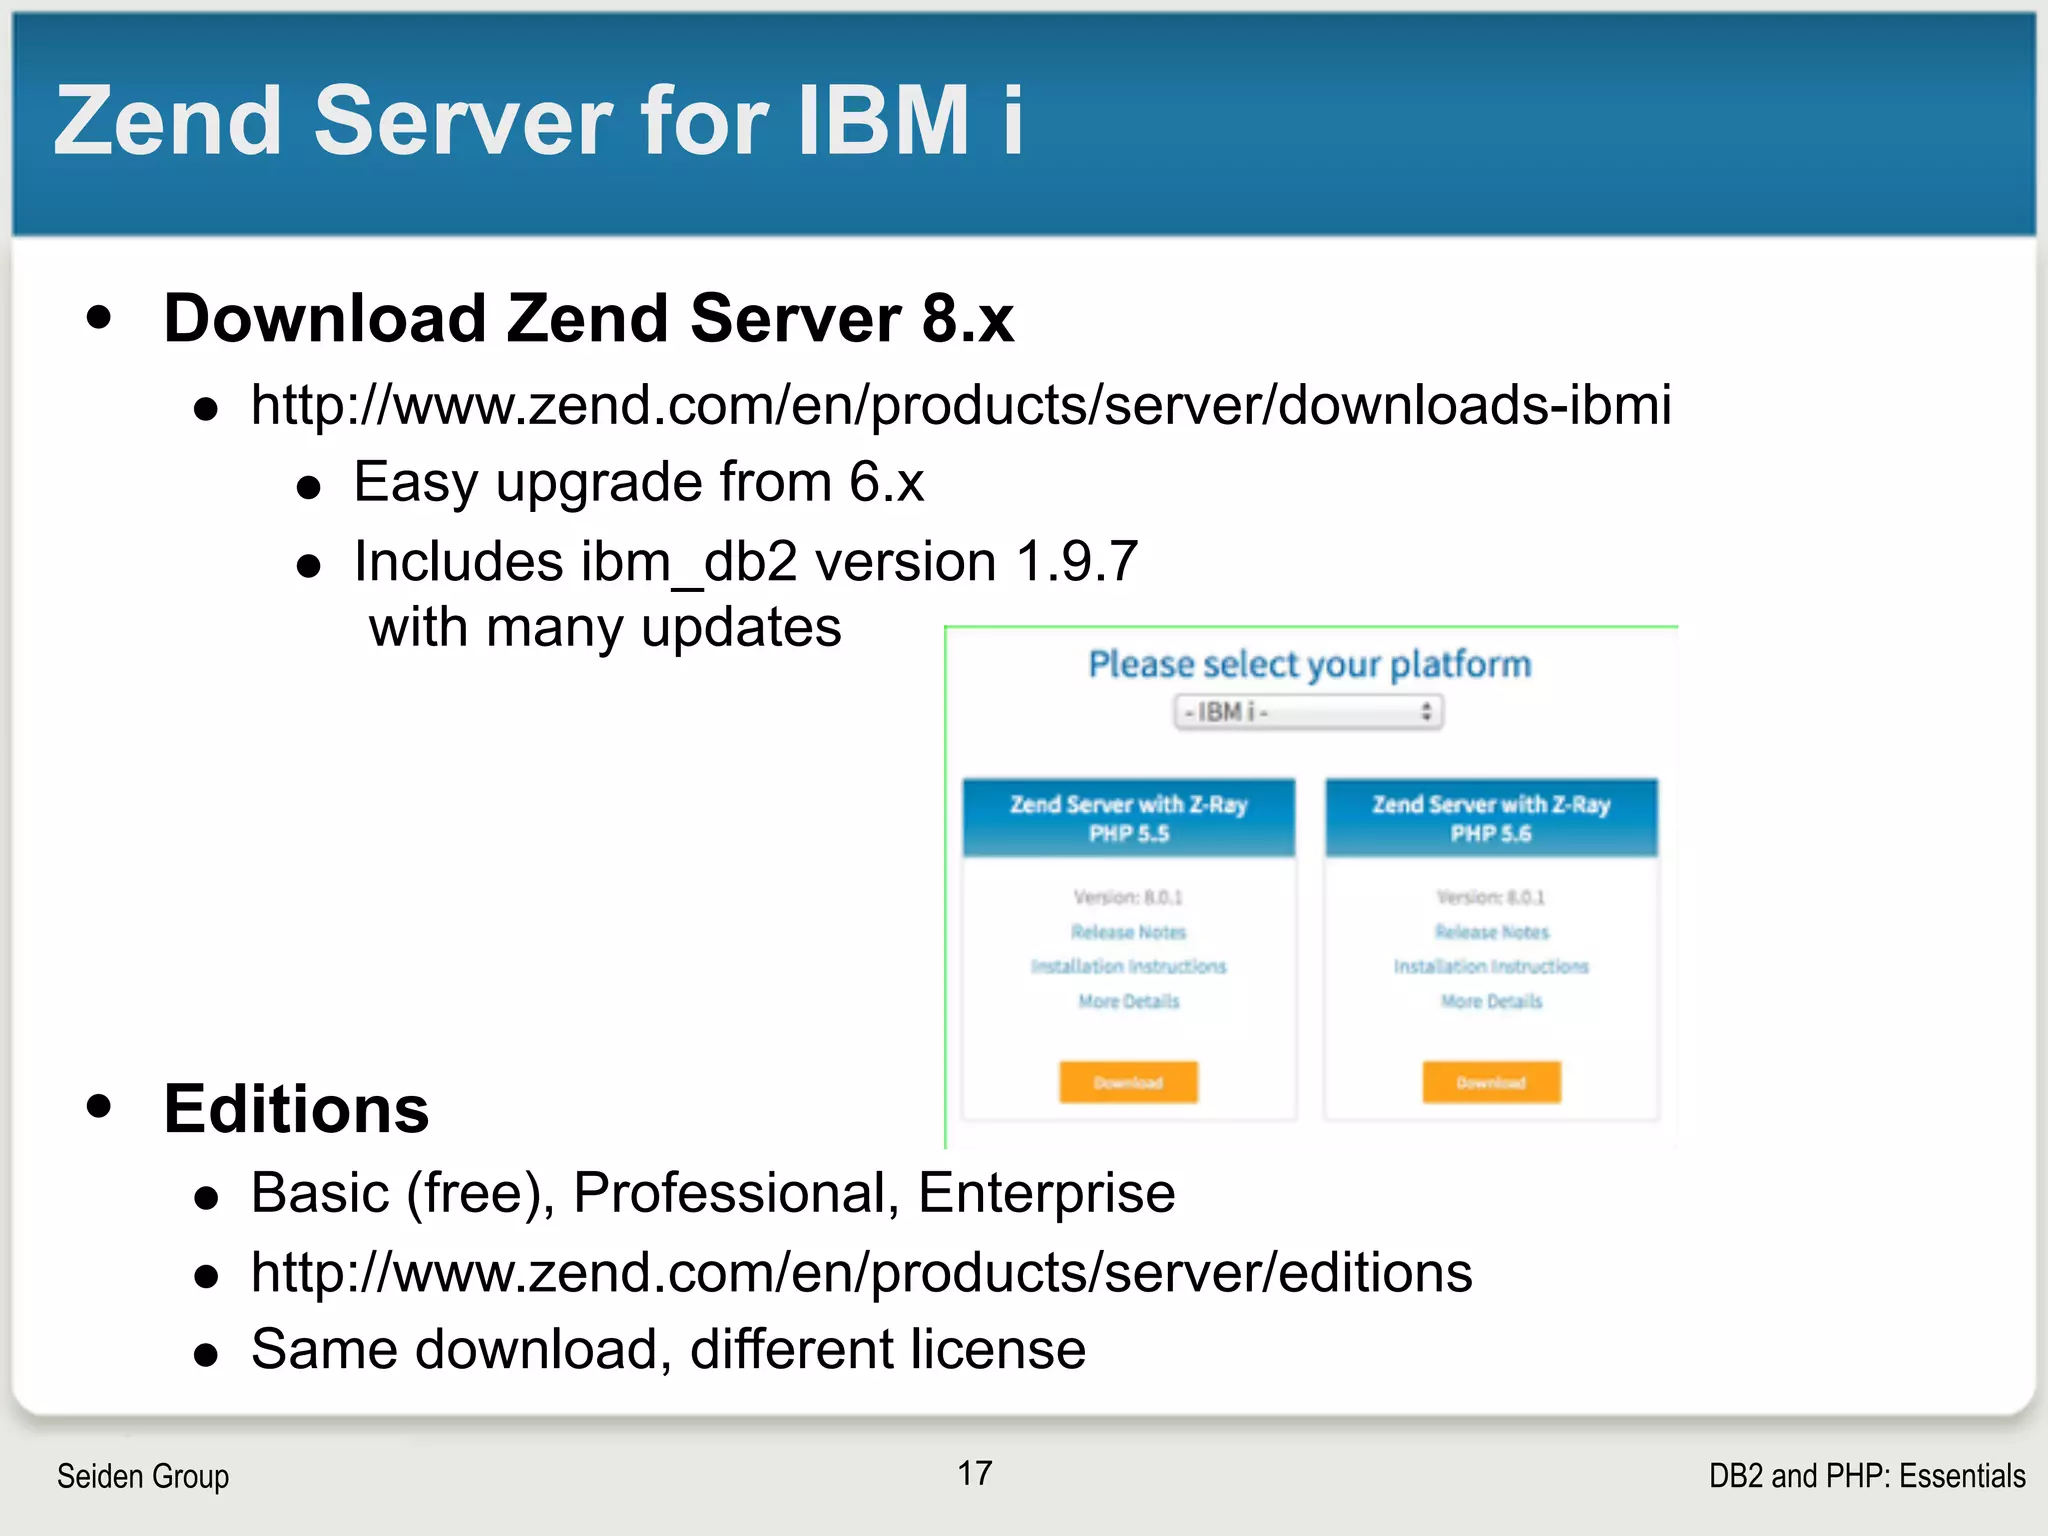This screenshot has height=1536, width=2048.
Task: Click 'with many updates' text line
Action: 605,628
